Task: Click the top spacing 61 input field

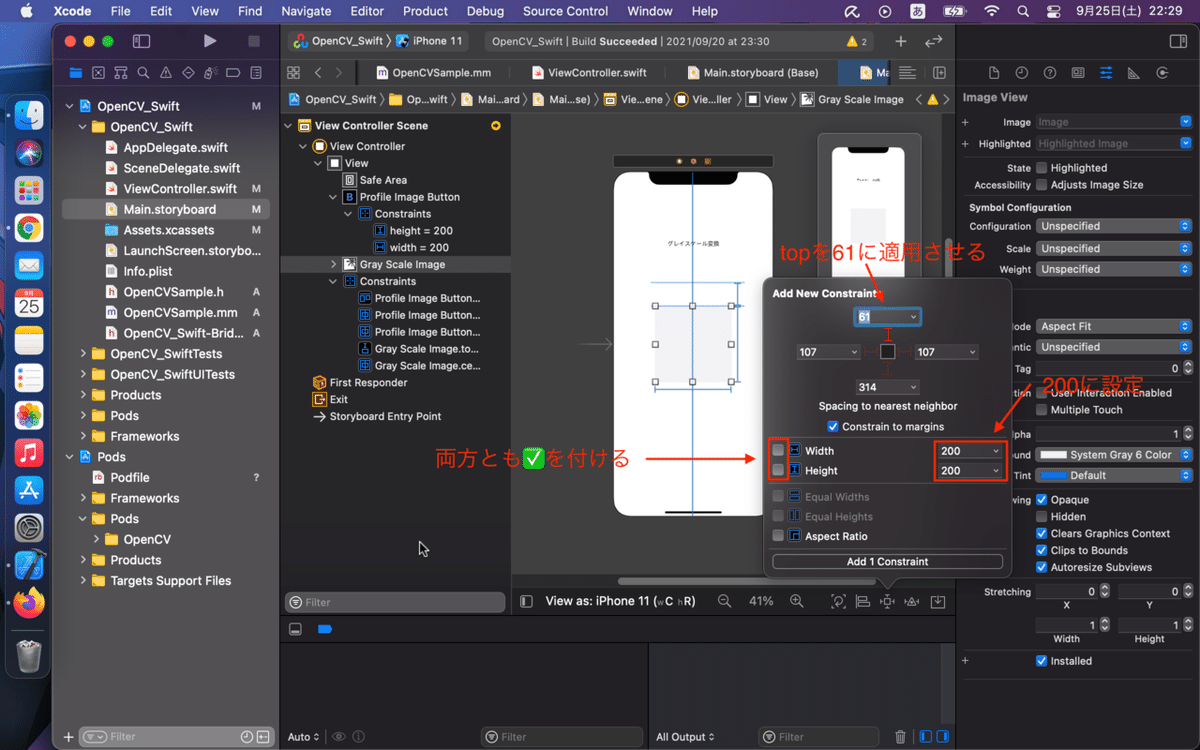Action: coord(887,317)
